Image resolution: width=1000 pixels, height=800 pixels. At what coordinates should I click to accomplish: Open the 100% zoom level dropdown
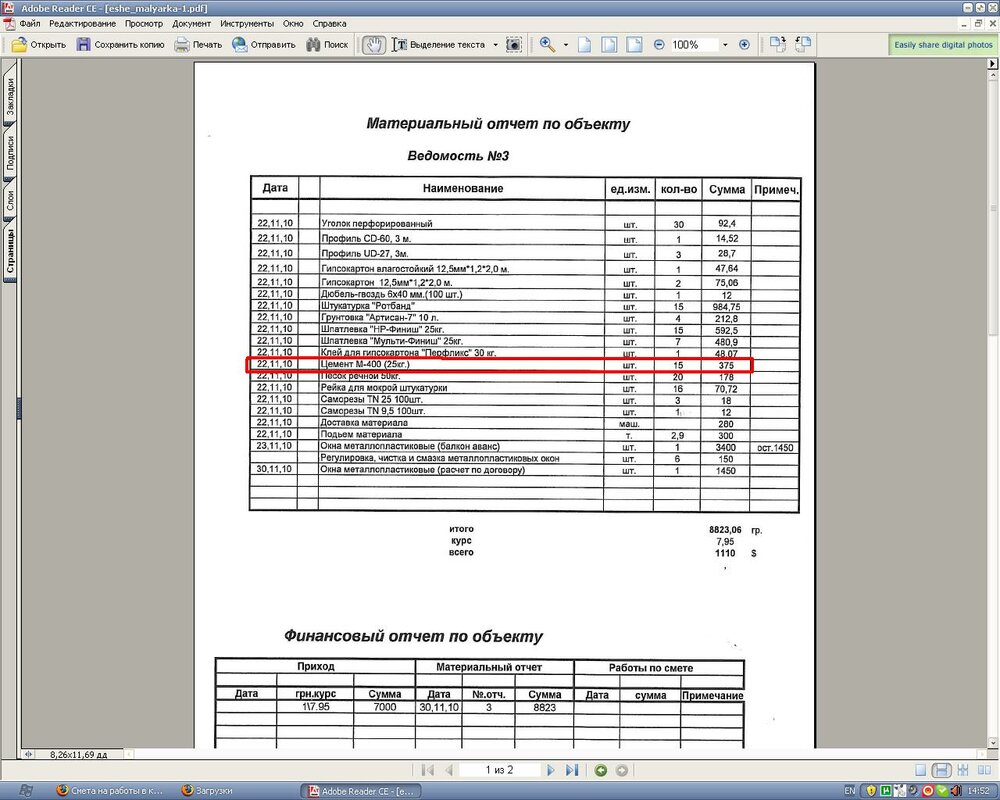click(725, 45)
